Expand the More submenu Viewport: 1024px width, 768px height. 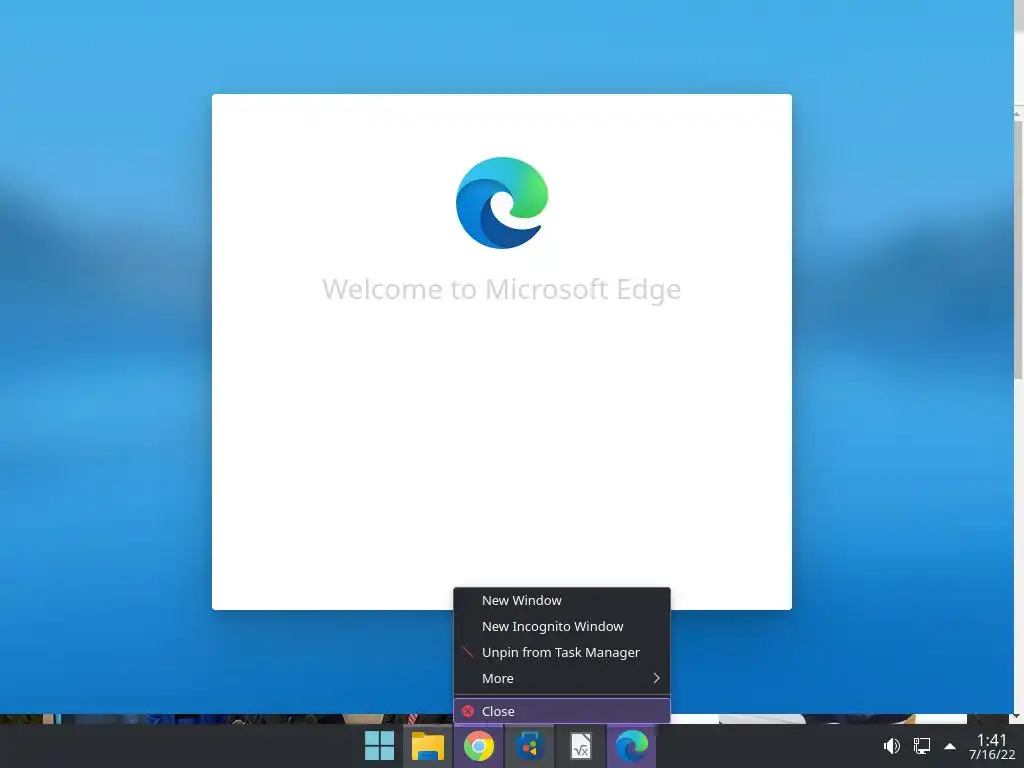562,679
